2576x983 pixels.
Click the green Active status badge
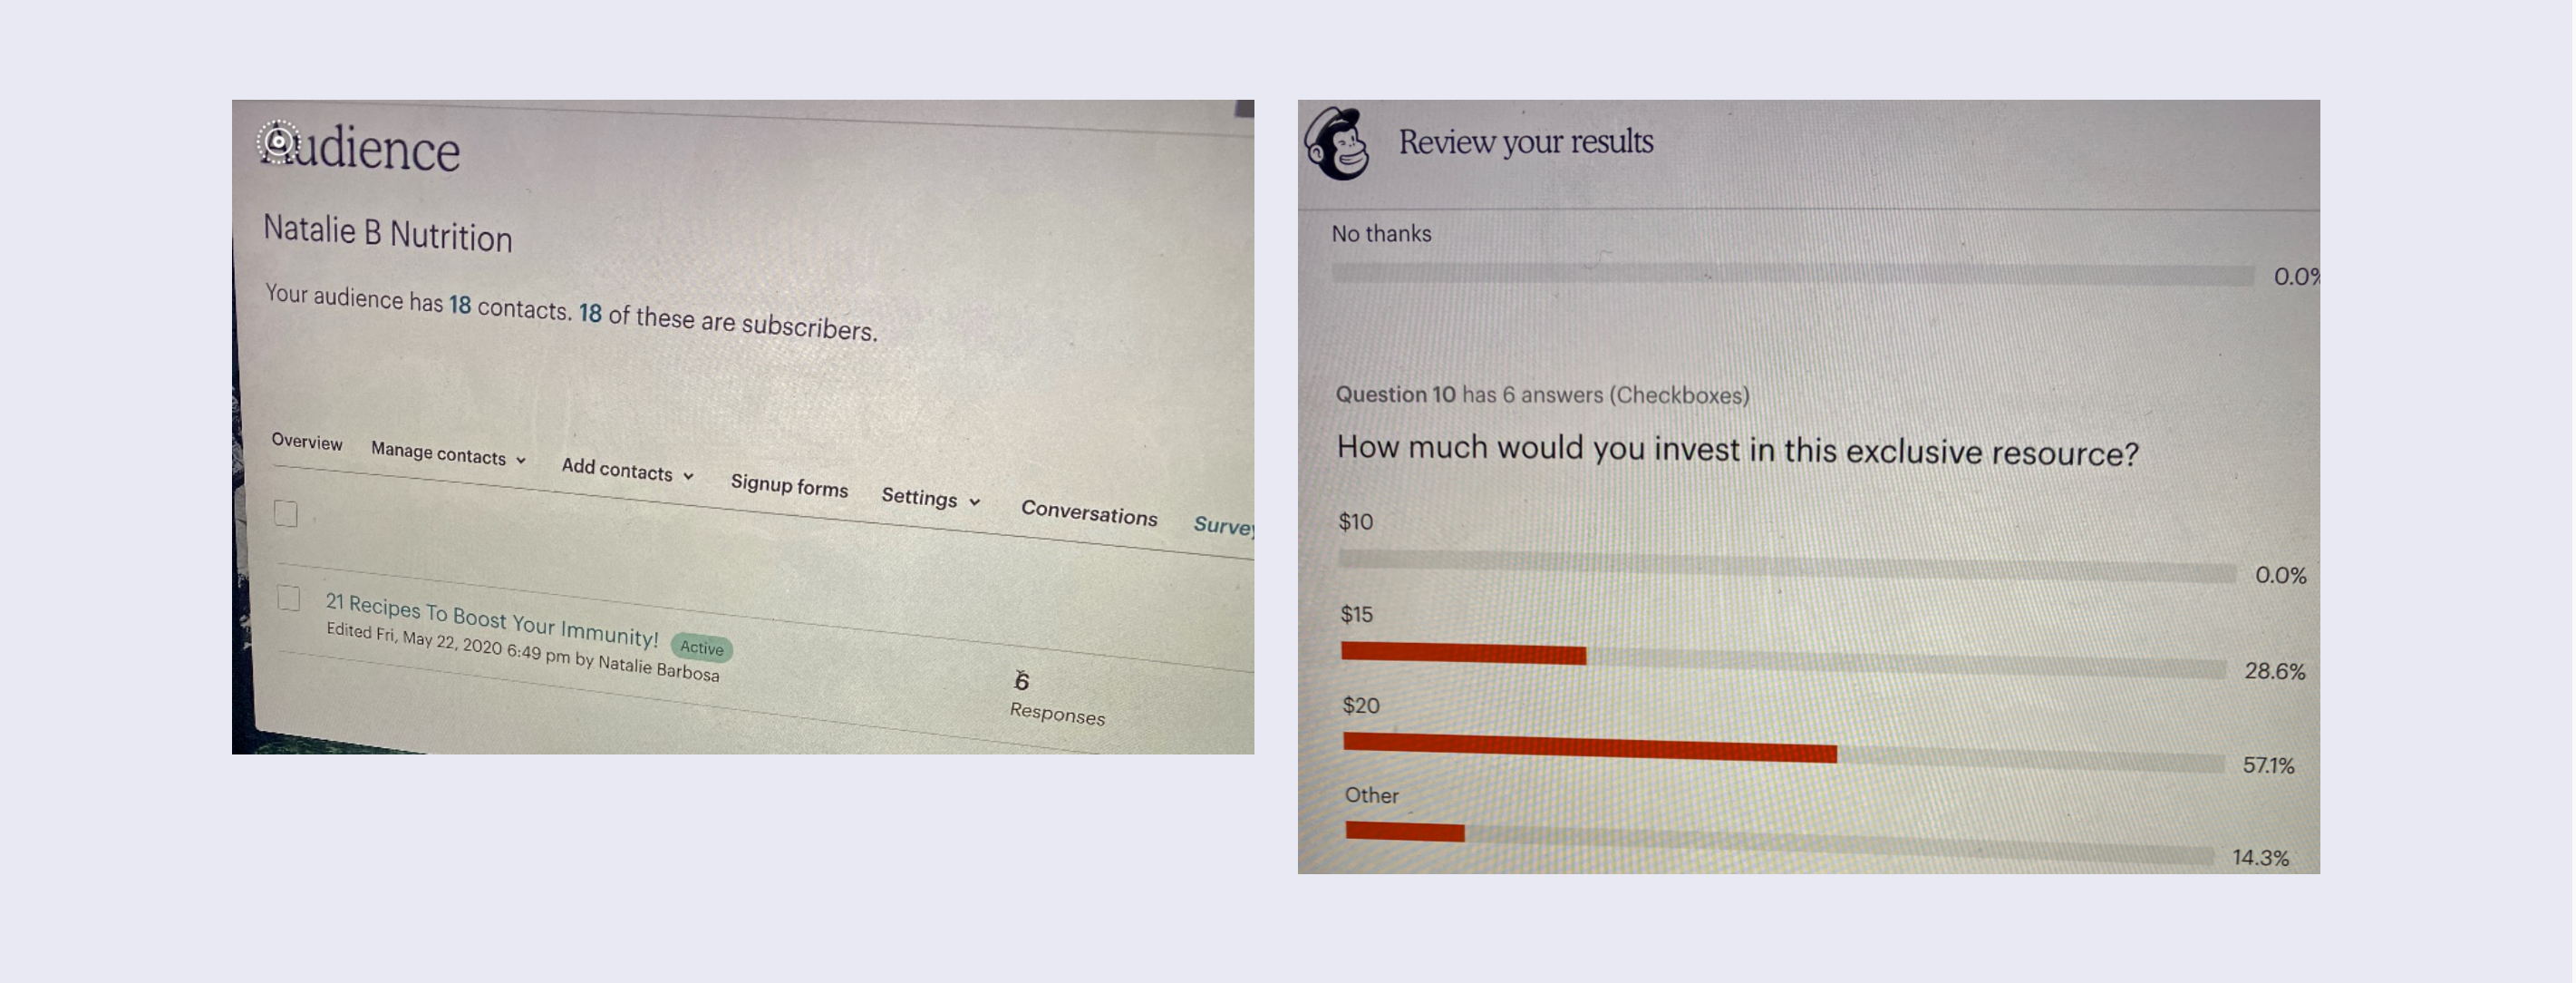point(701,648)
